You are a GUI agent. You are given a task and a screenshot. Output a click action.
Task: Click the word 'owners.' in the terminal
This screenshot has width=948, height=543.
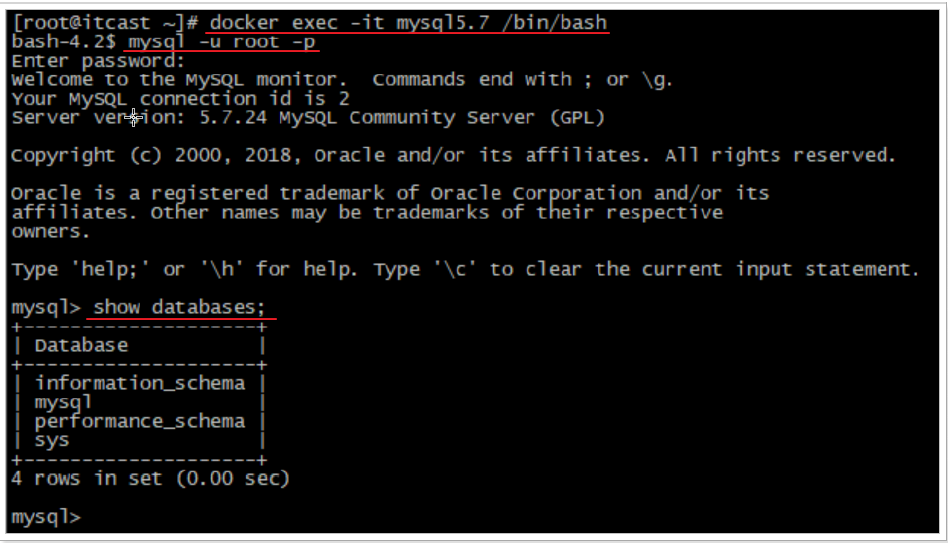(x=50, y=231)
